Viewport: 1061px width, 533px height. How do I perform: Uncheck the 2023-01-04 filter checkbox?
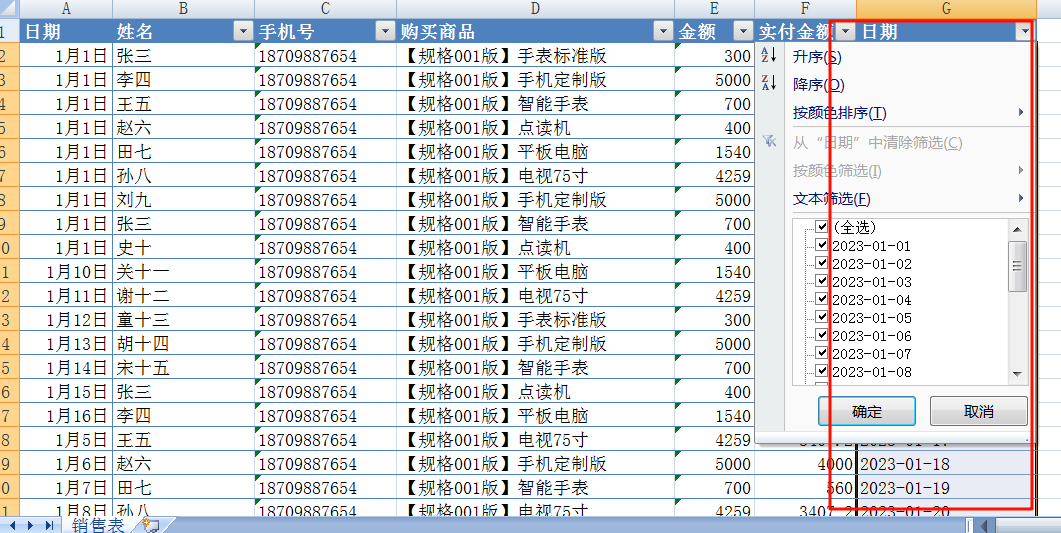point(822,299)
